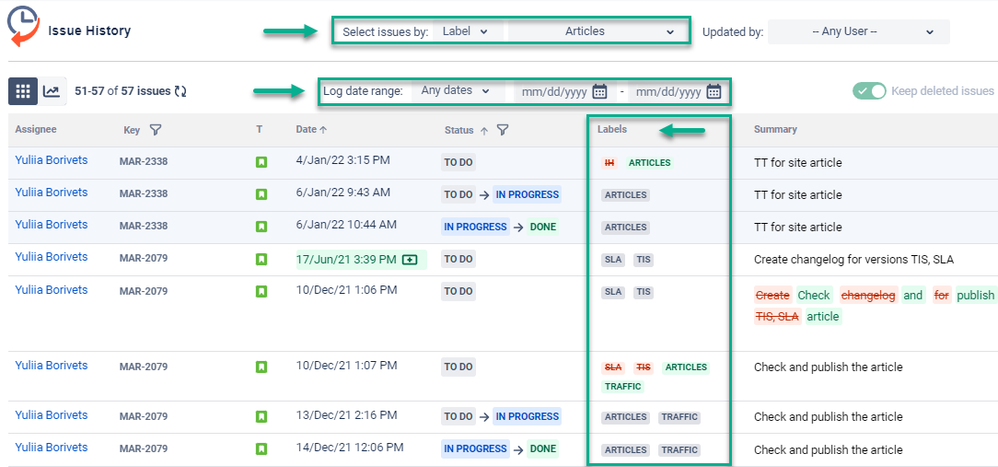Click the Issue History title
This screenshot has width=998, height=467.
(x=89, y=31)
